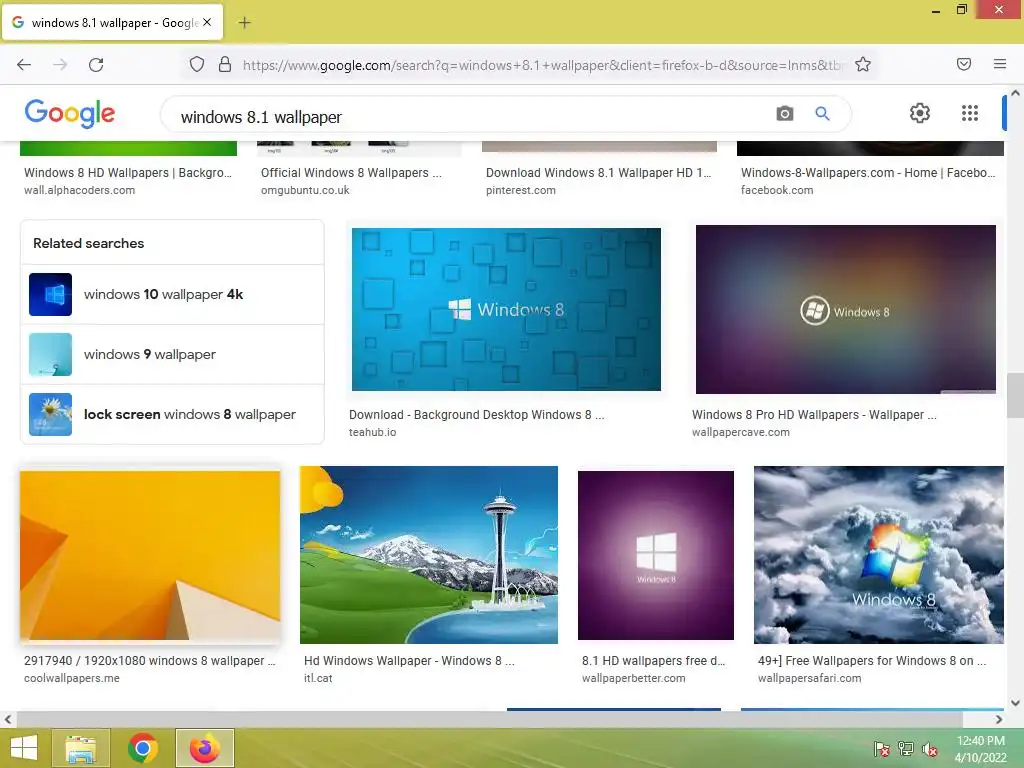Open Hd Windows Wallpaper - Windows 8 link
The height and width of the screenshot is (768, 1024).
pos(409,661)
